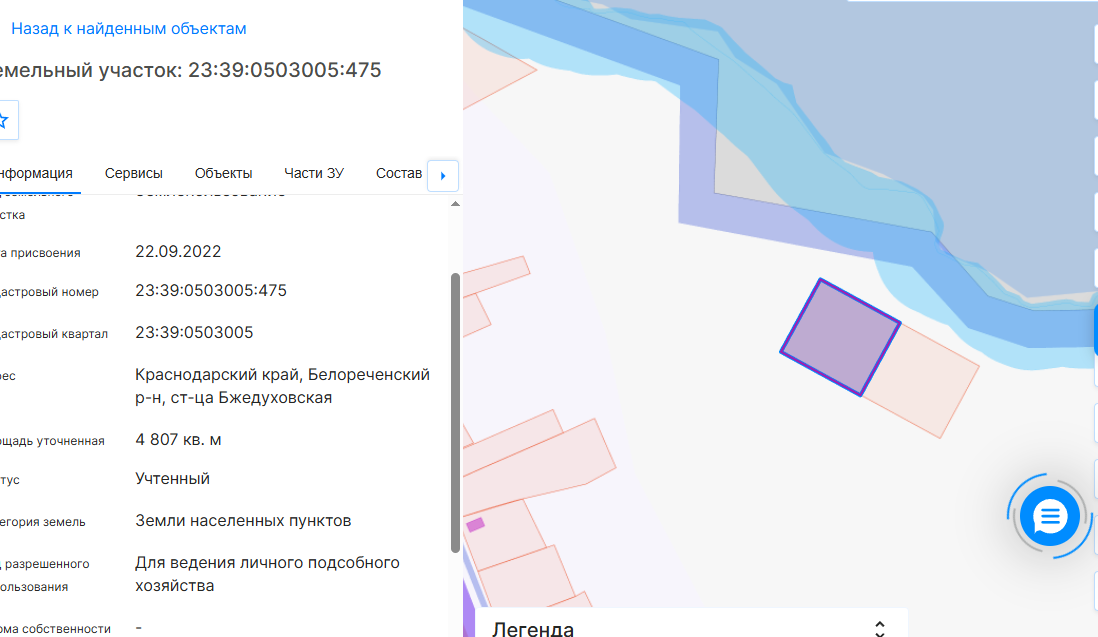Add parcel to favorites with star icon

click(x=4, y=120)
